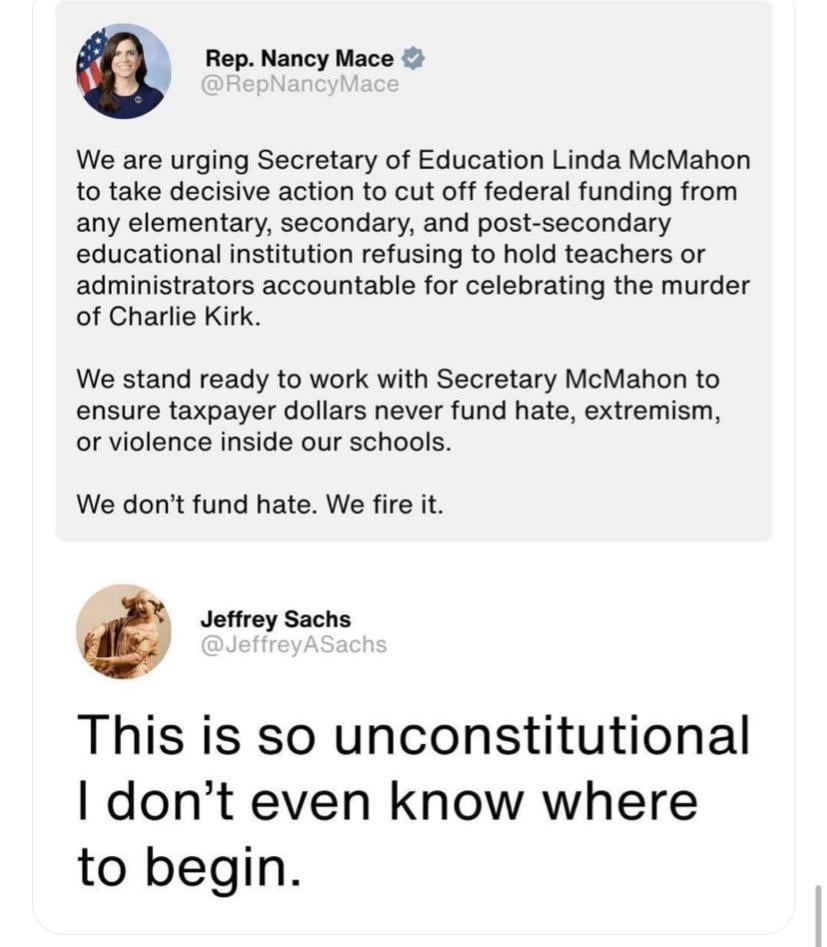Image resolution: width=827 pixels, height=947 pixels.
Task: Click the Rep. Nancy Mace display name
Action: pos(299,59)
